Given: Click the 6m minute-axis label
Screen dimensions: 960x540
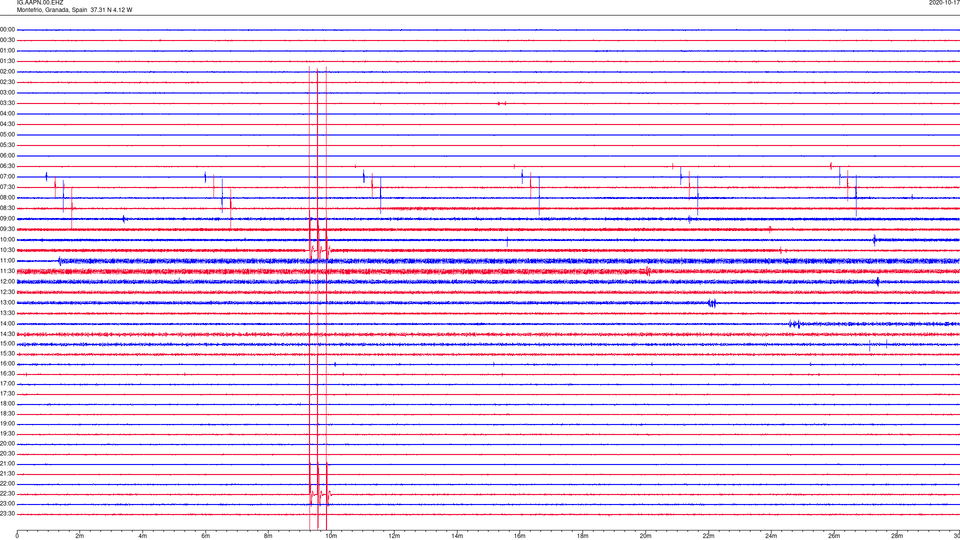Looking at the screenshot, I should [x=206, y=536].
